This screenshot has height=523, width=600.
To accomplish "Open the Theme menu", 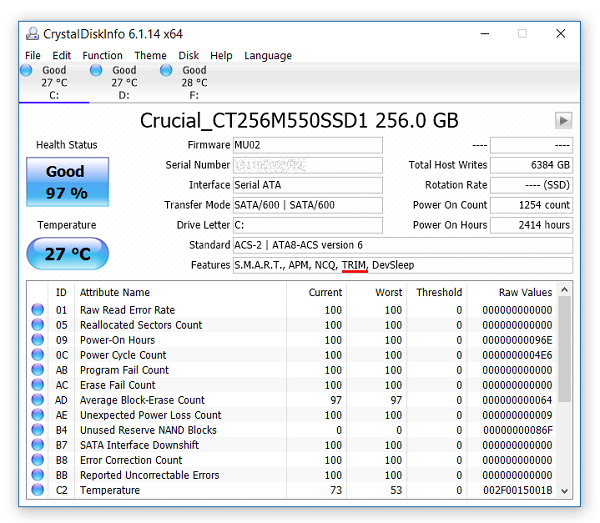I will (150, 55).
